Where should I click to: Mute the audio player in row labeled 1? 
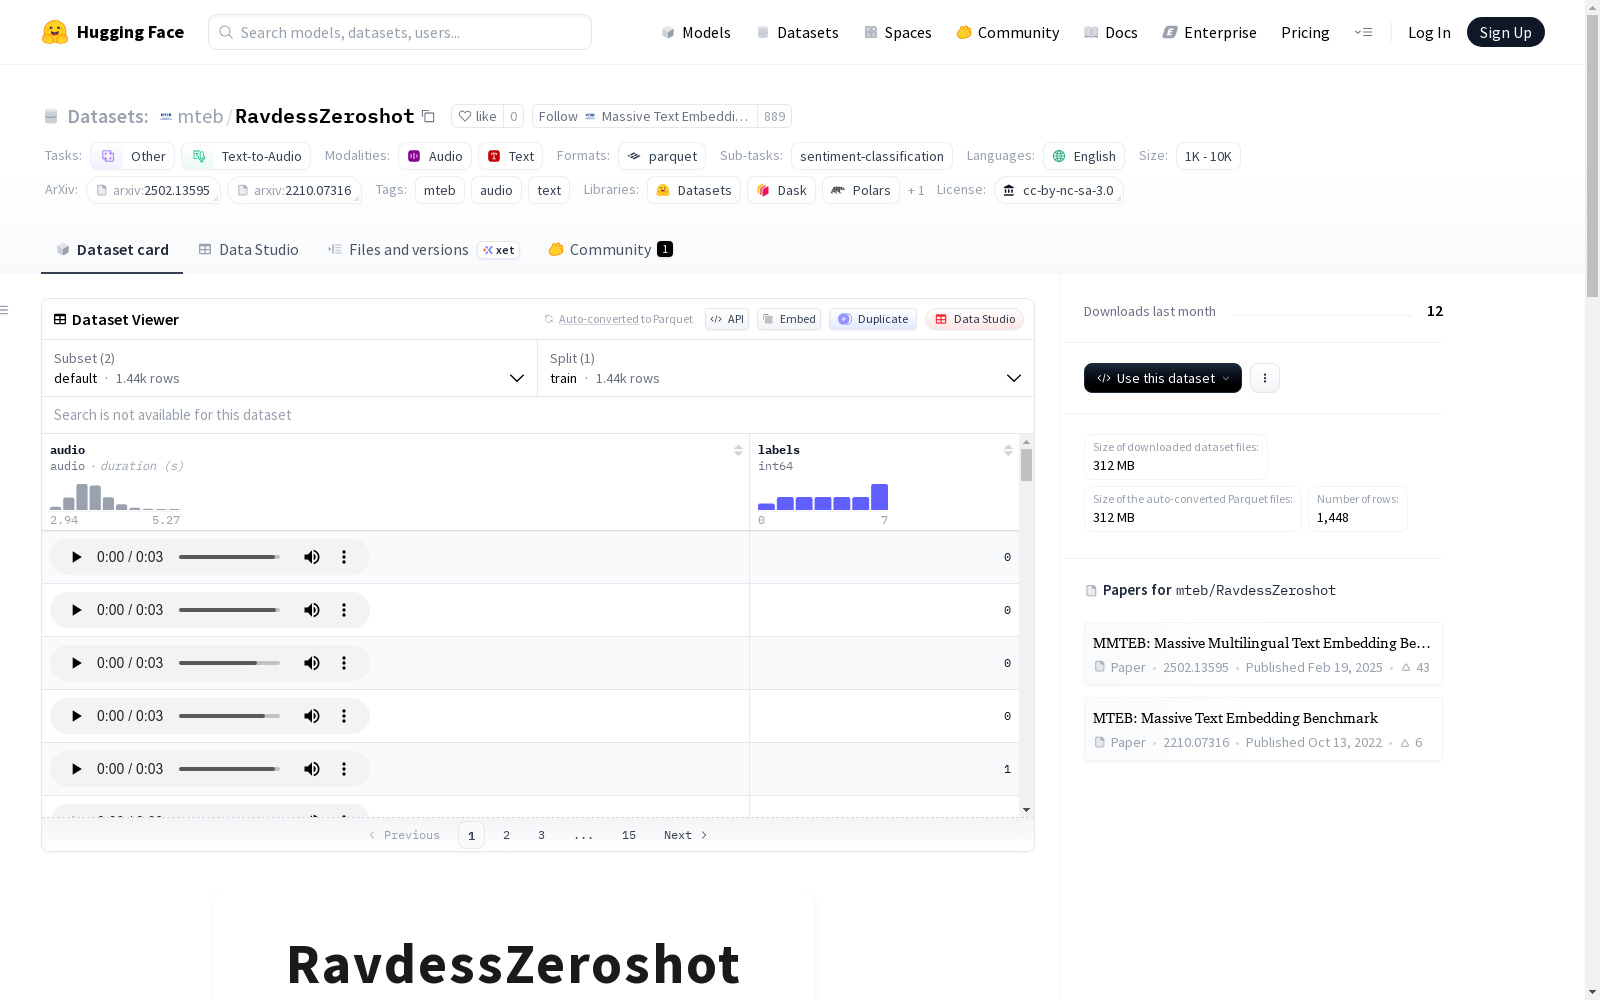pos(312,769)
